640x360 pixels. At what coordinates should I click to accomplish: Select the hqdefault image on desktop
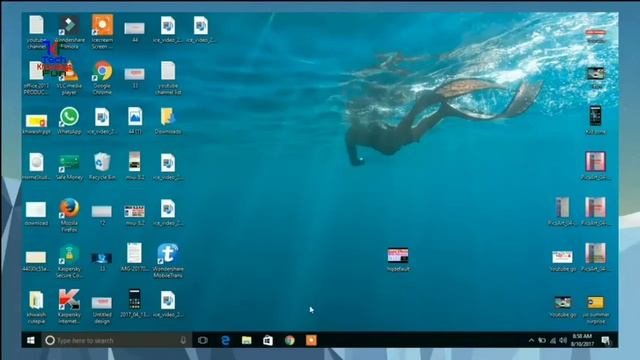[398, 260]
